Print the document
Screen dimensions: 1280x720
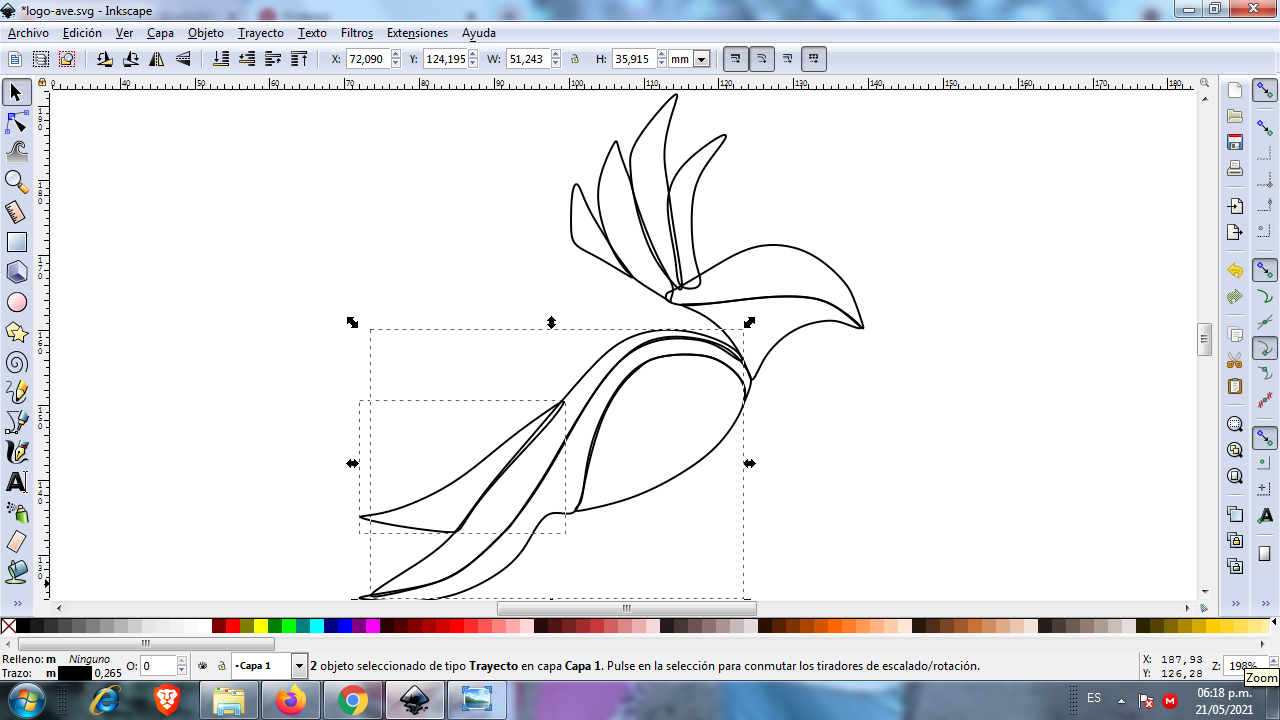[1235, 168]
